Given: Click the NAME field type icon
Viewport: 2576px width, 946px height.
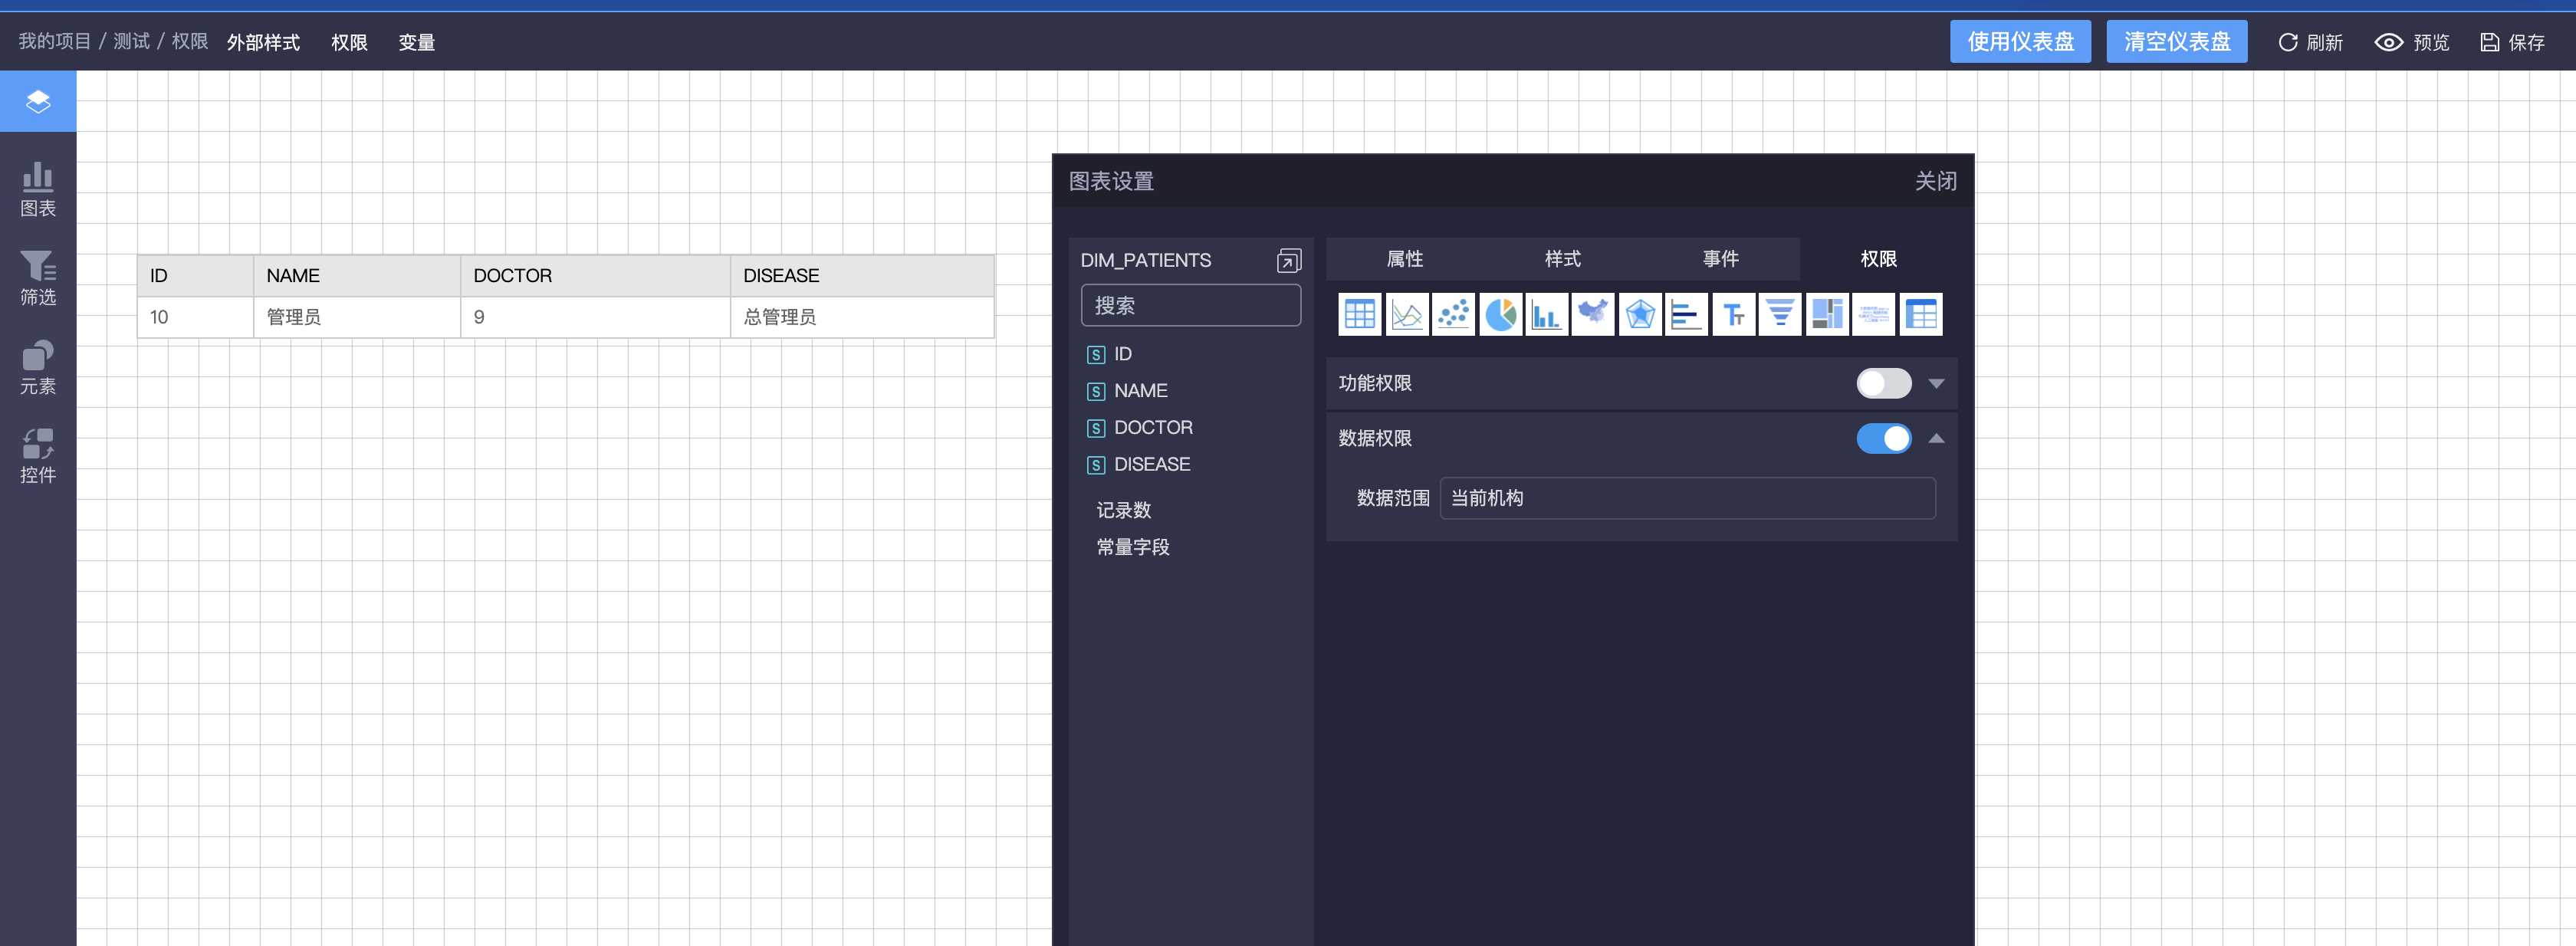Looking at the screenshot, I should 1096,392.
